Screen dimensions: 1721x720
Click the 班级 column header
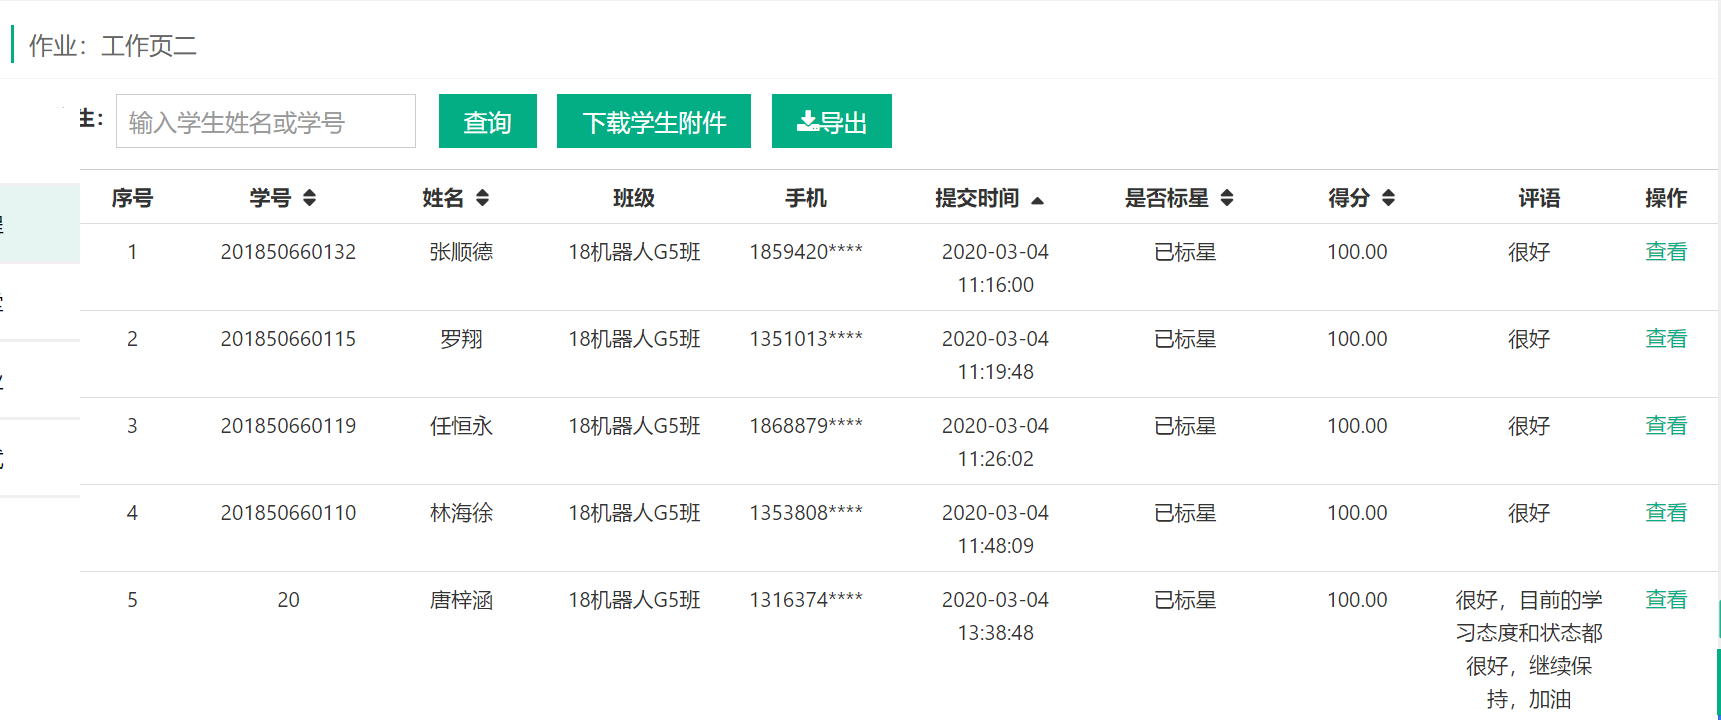point(634,198)
